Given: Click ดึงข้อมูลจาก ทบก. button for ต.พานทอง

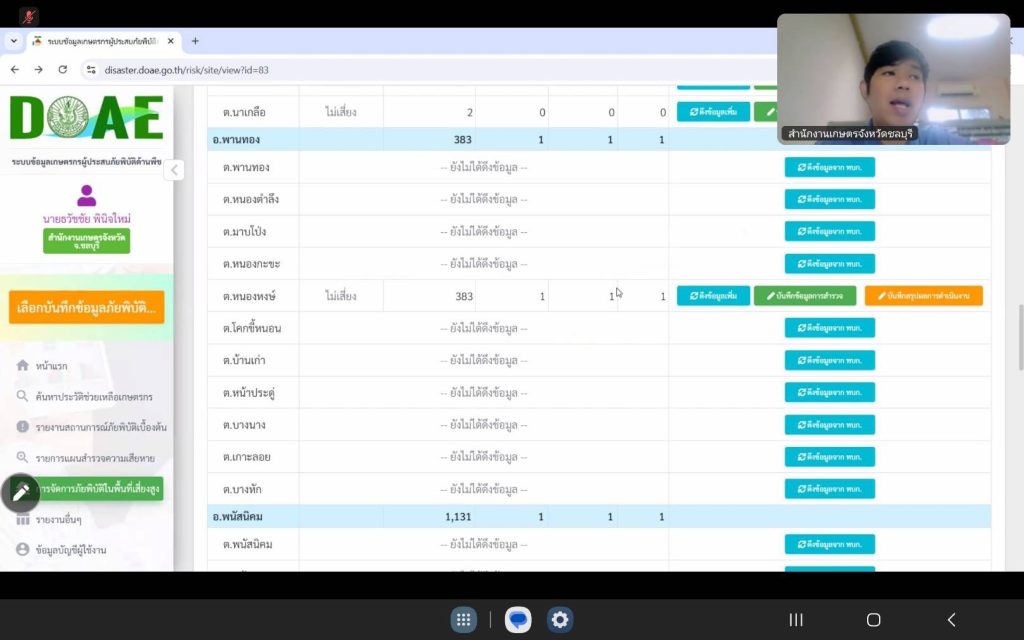Looking at the screenshot, I should 829,167.
